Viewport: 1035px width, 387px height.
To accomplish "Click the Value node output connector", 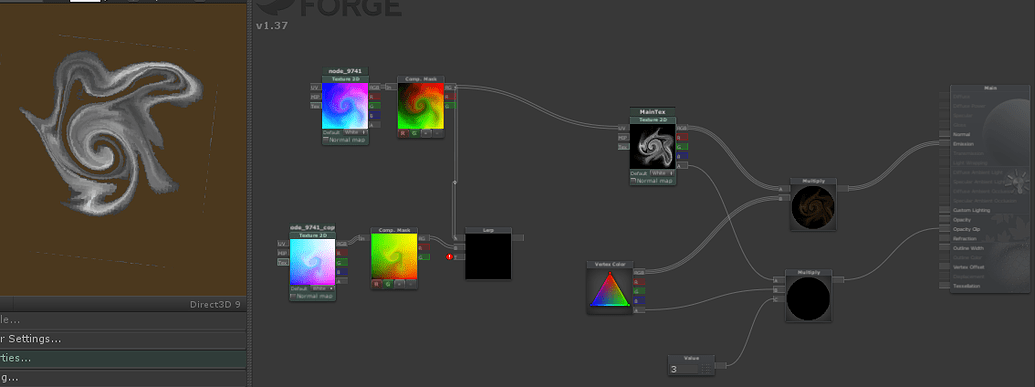I will 720,365.
